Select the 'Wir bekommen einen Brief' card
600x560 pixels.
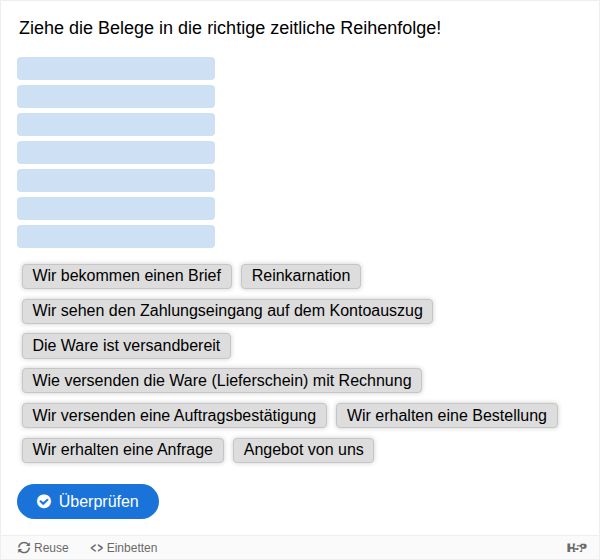pyautogui.click(x=127, y=276)
